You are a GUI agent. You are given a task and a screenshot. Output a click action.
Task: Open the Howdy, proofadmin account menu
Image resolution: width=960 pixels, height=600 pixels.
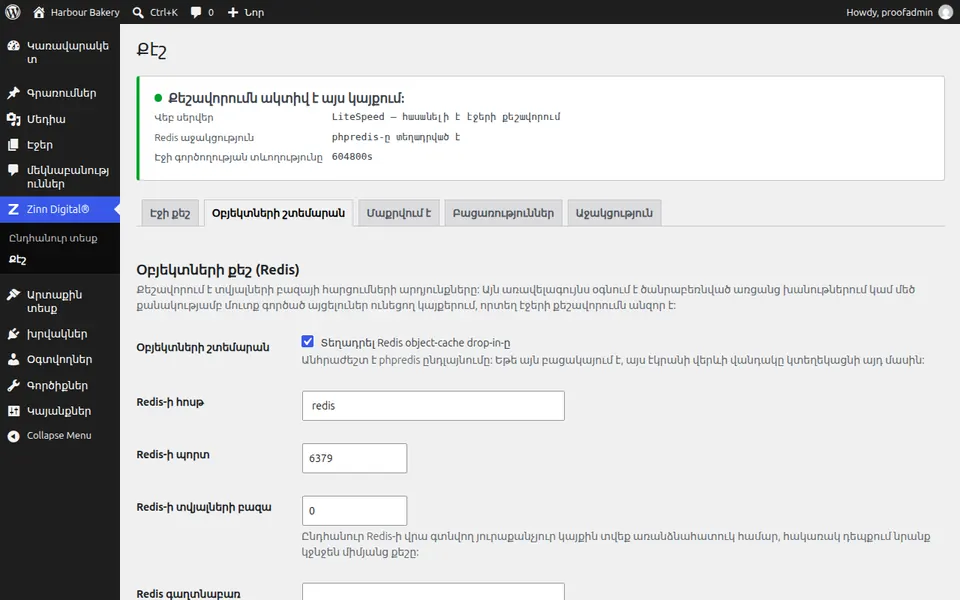(899, 12)
